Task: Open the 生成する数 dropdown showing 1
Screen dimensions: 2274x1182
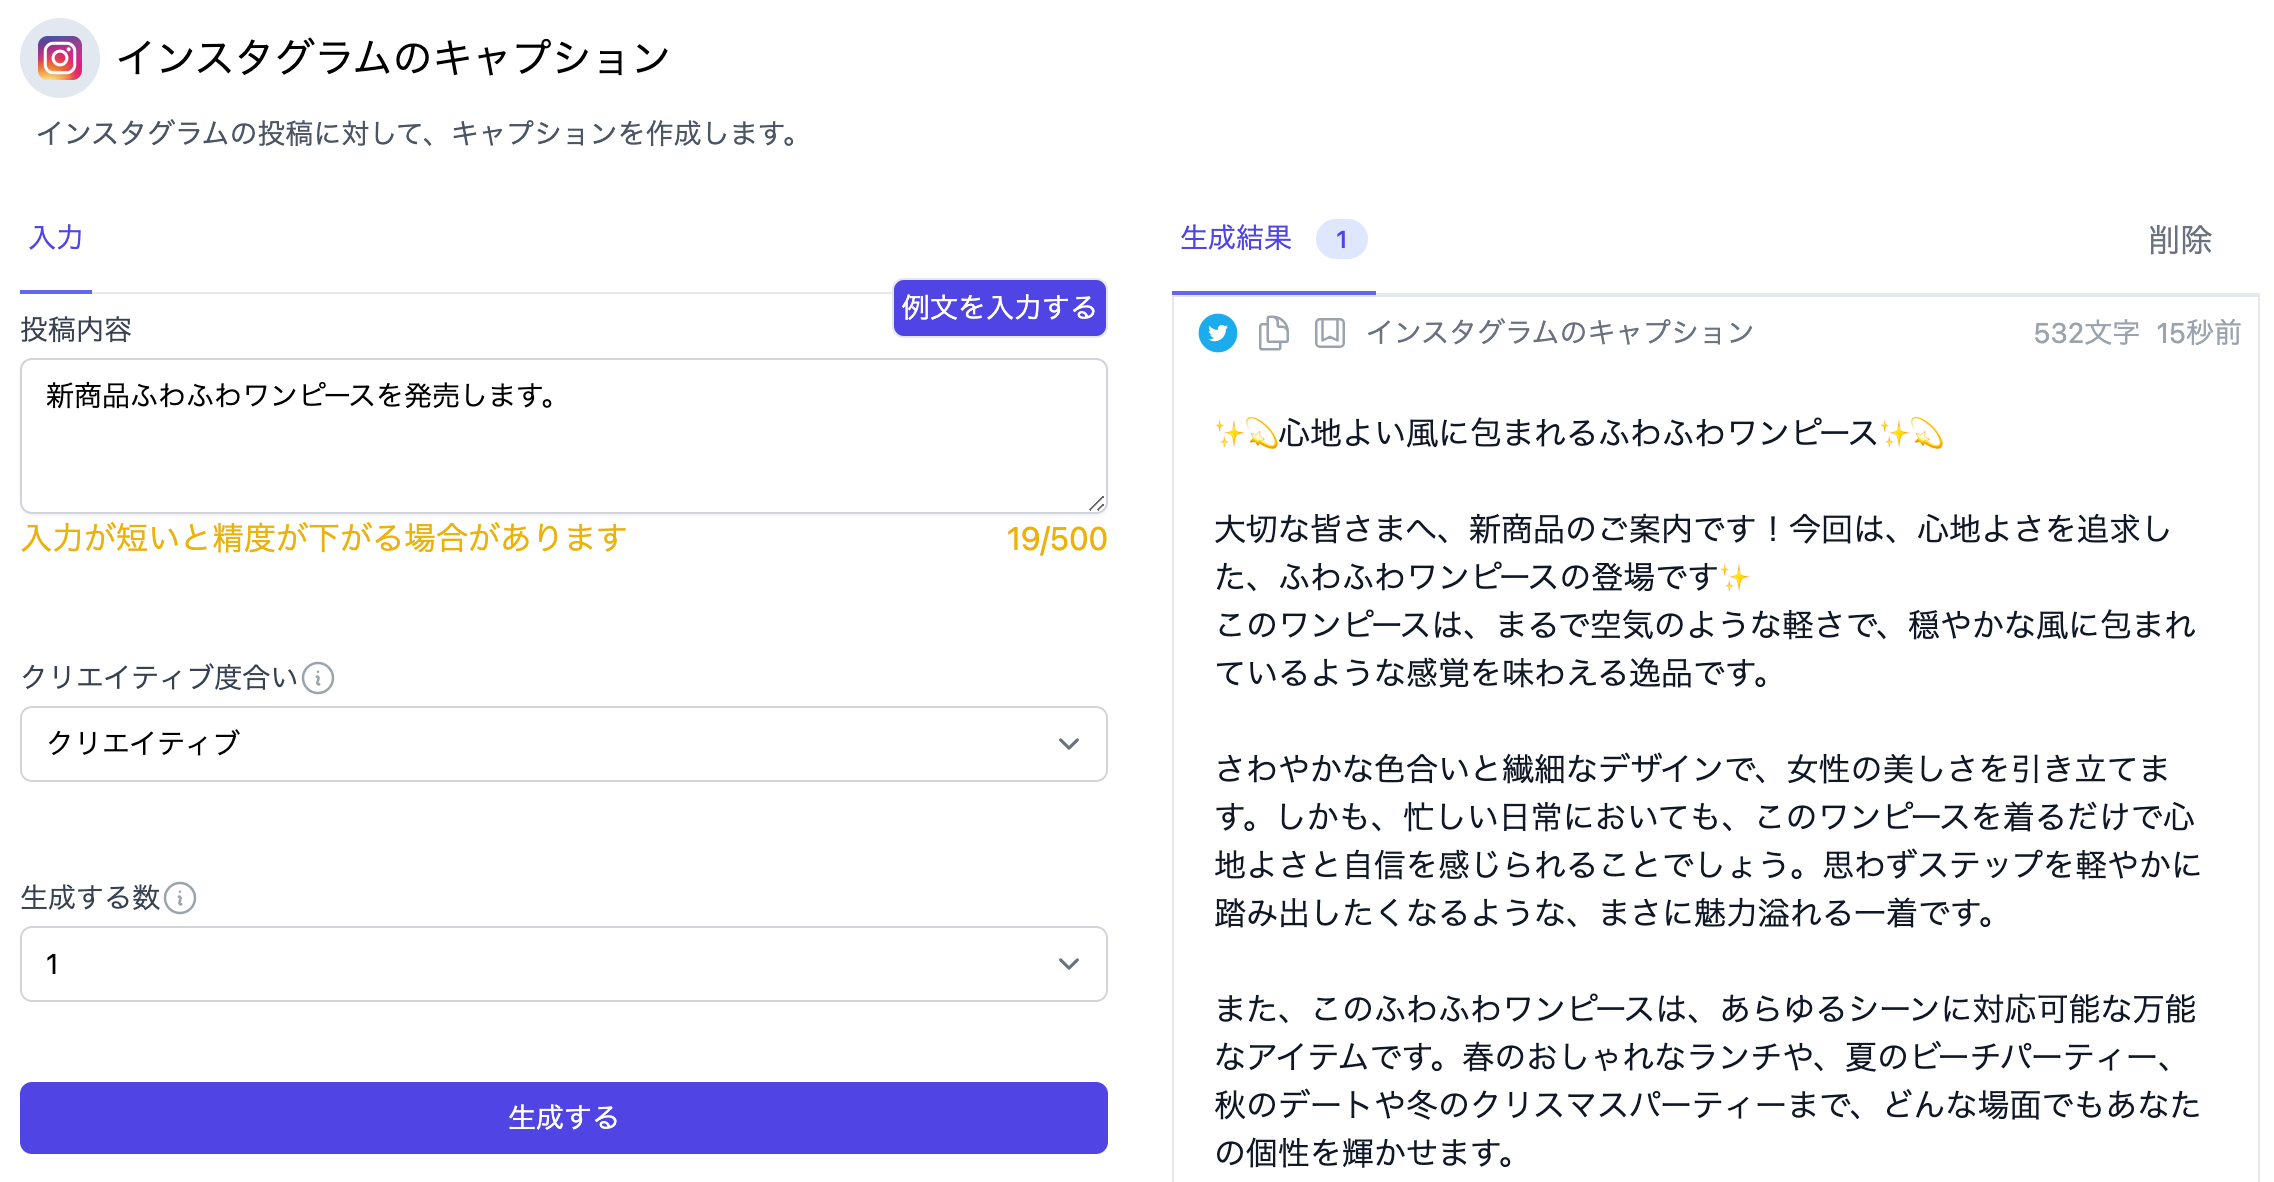Action: (x=563, y=964)
